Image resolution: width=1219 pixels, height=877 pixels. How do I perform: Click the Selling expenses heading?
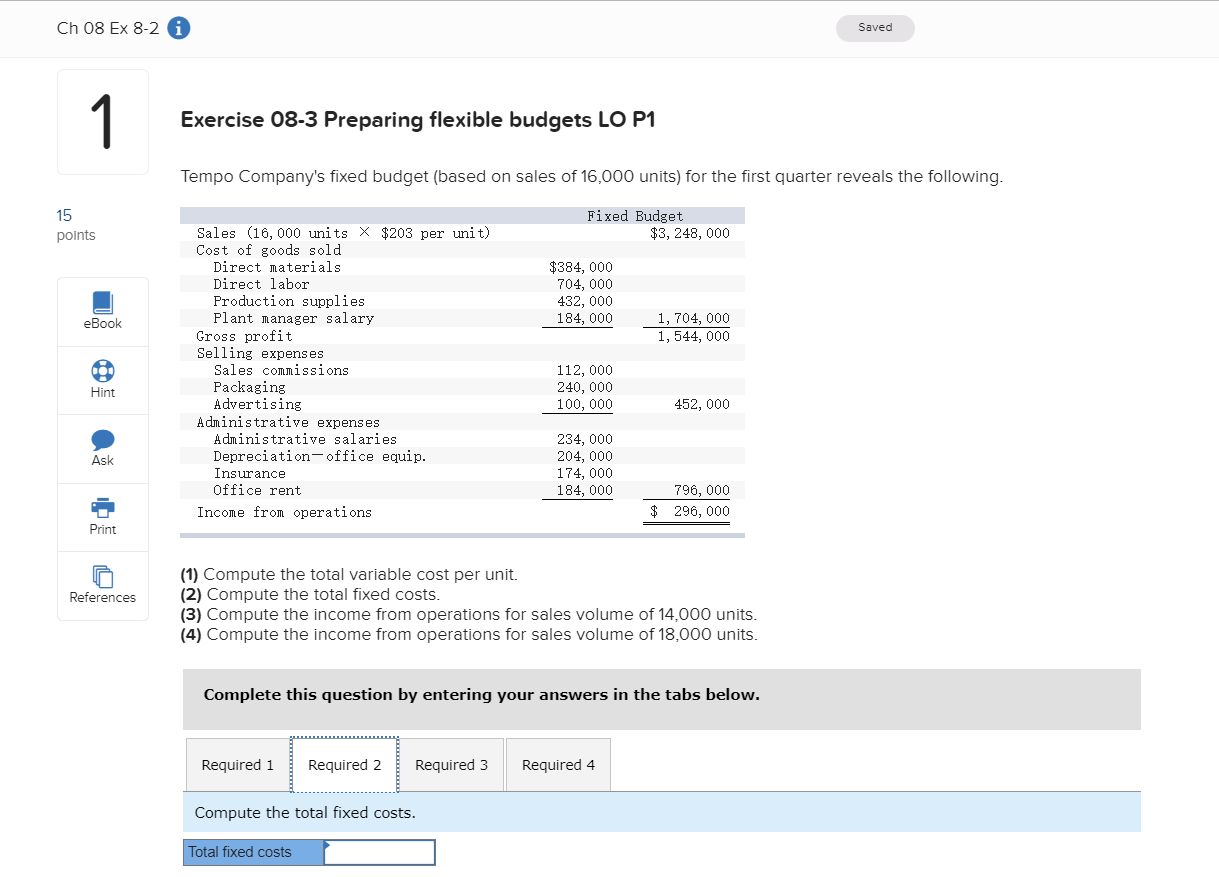point(260,353)
